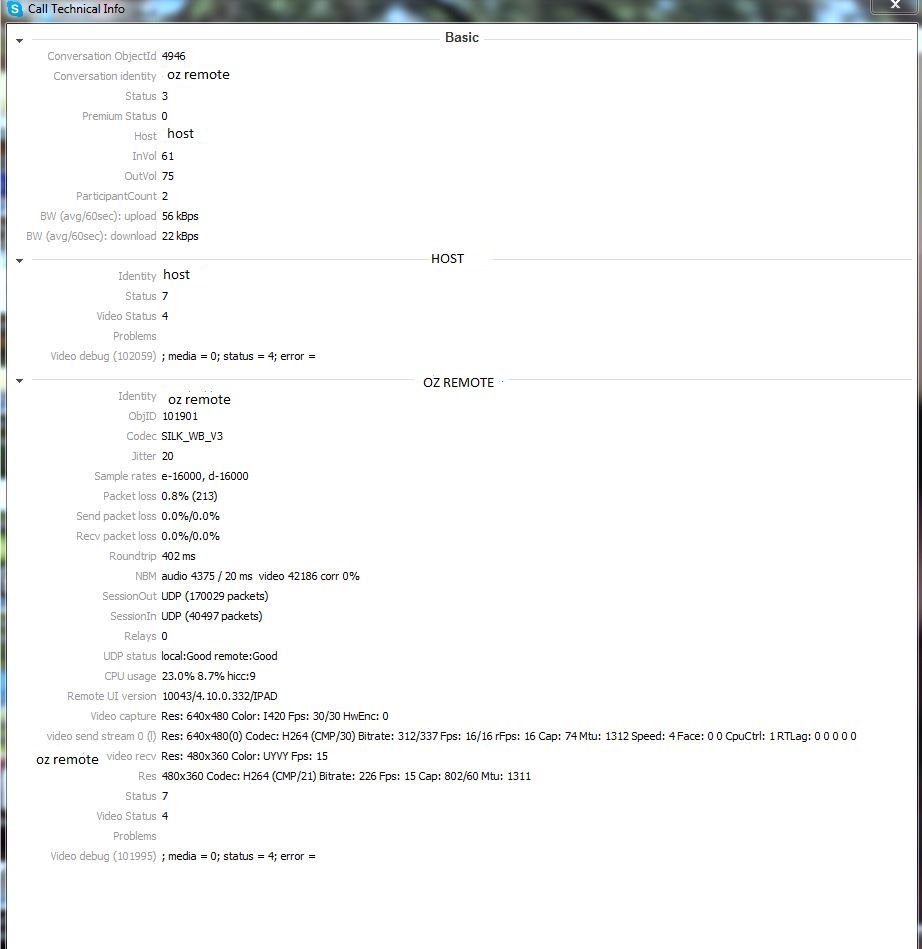Screen dimensions: 922x949
Task: Click Sample rates value e-16000, d-16000
Action: 205,476
